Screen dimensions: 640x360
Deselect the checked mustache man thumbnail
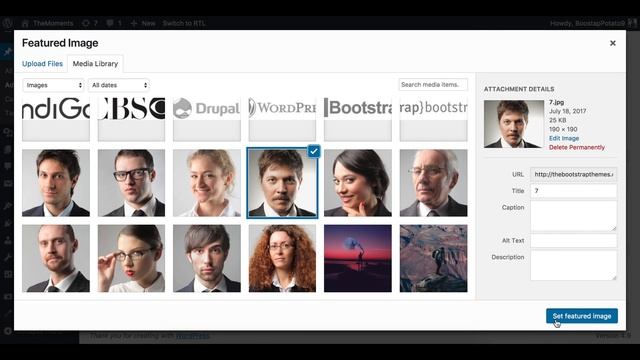pos(313,151)
